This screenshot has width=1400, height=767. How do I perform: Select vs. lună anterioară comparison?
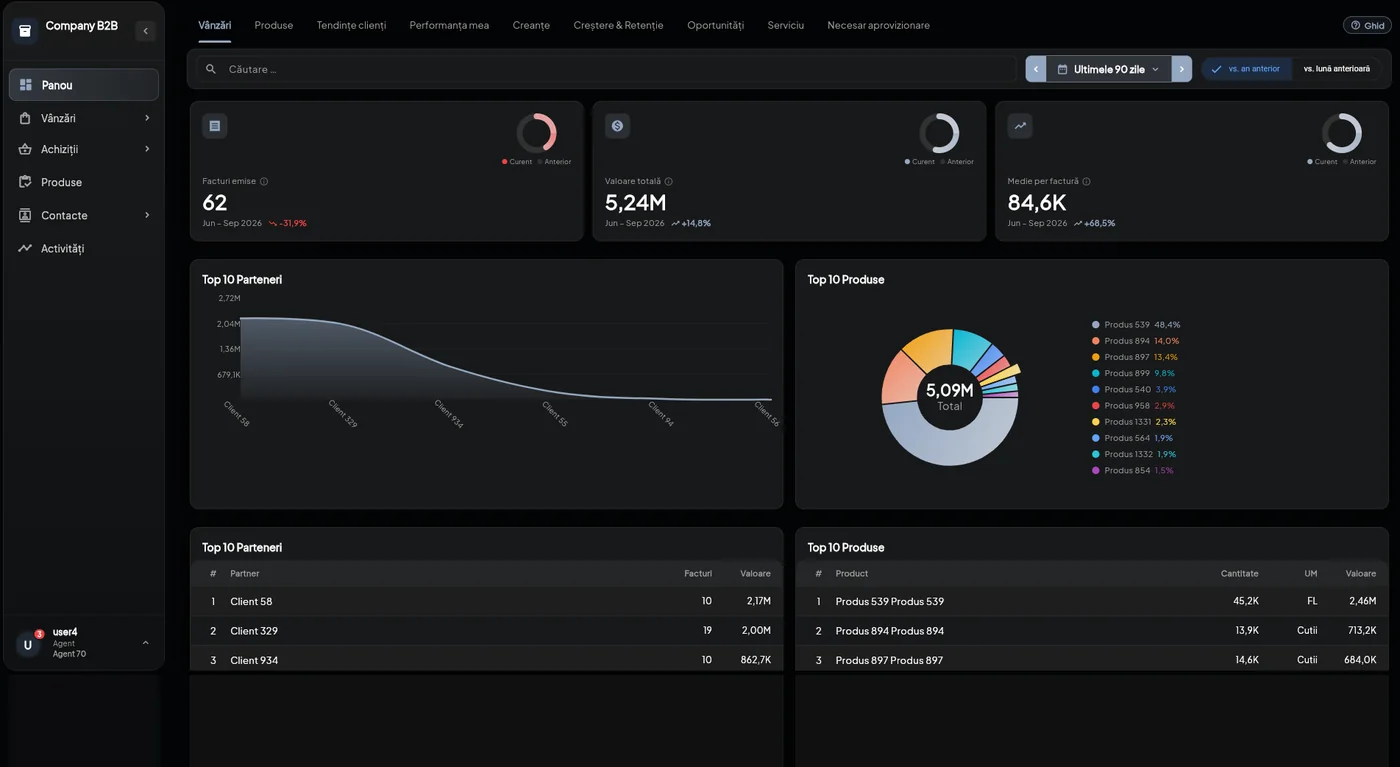point(1336,69)
